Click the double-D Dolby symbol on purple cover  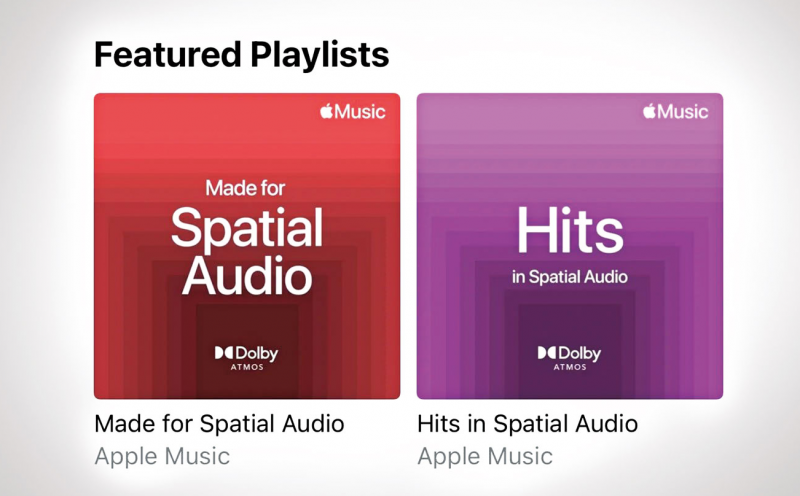click(546, 353)
